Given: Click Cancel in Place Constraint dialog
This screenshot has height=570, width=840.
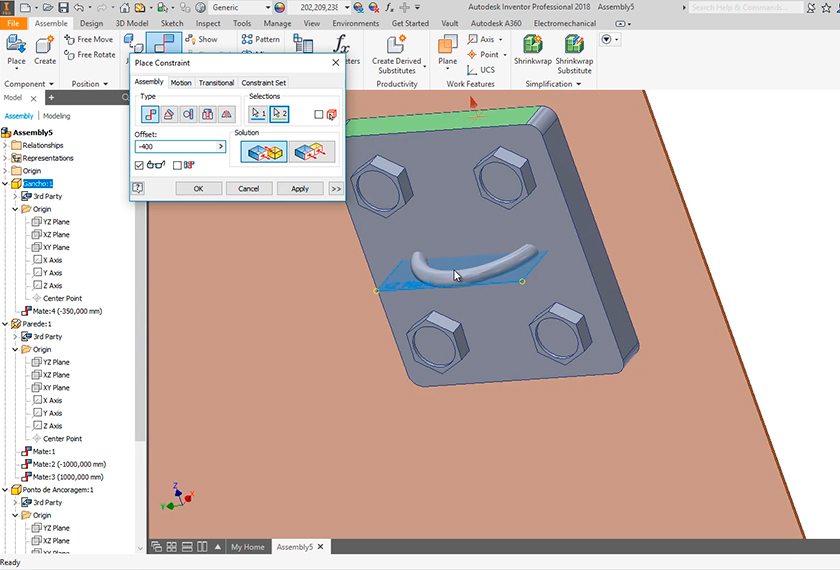Looking at the screenshot, I should coord(249,188).
